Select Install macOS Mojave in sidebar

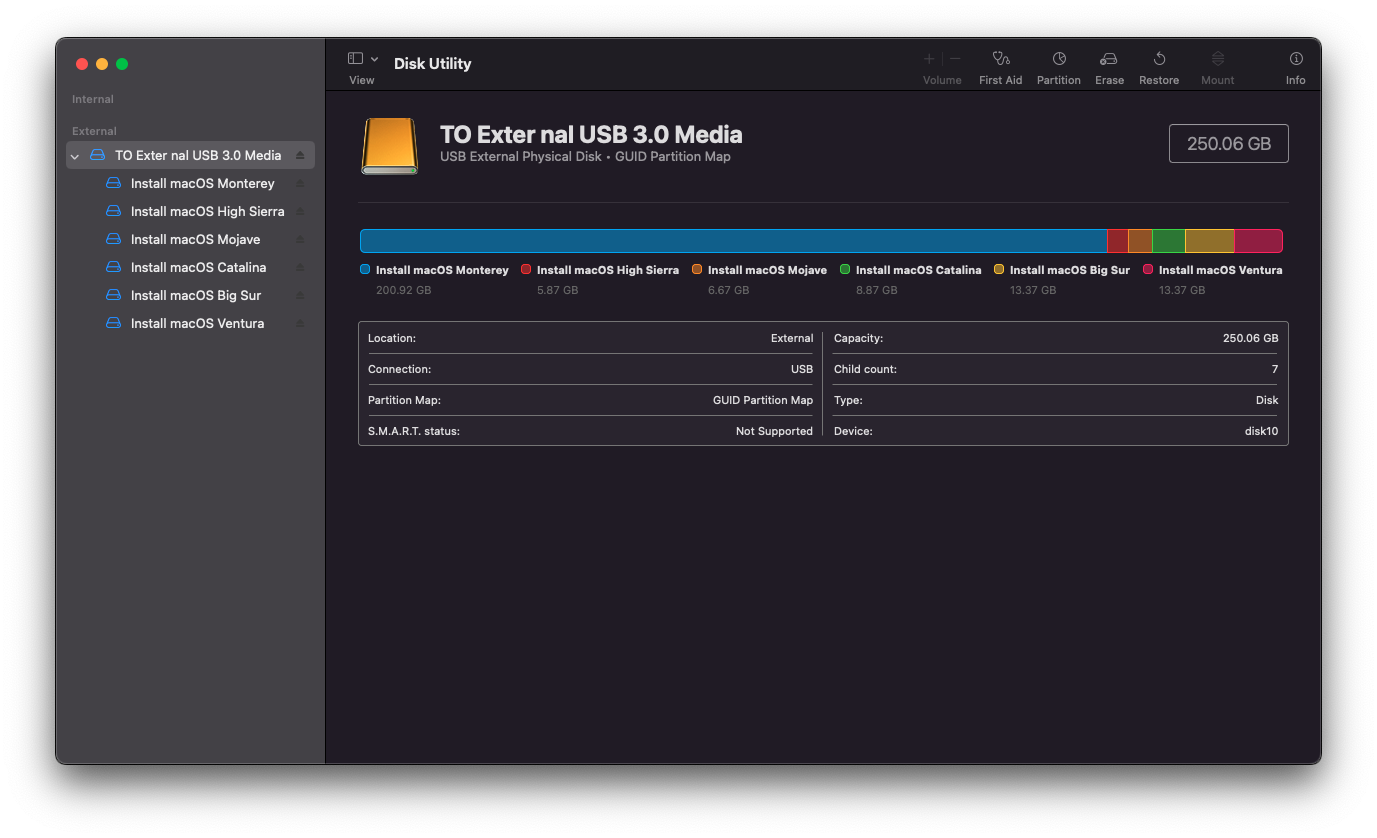190,239
